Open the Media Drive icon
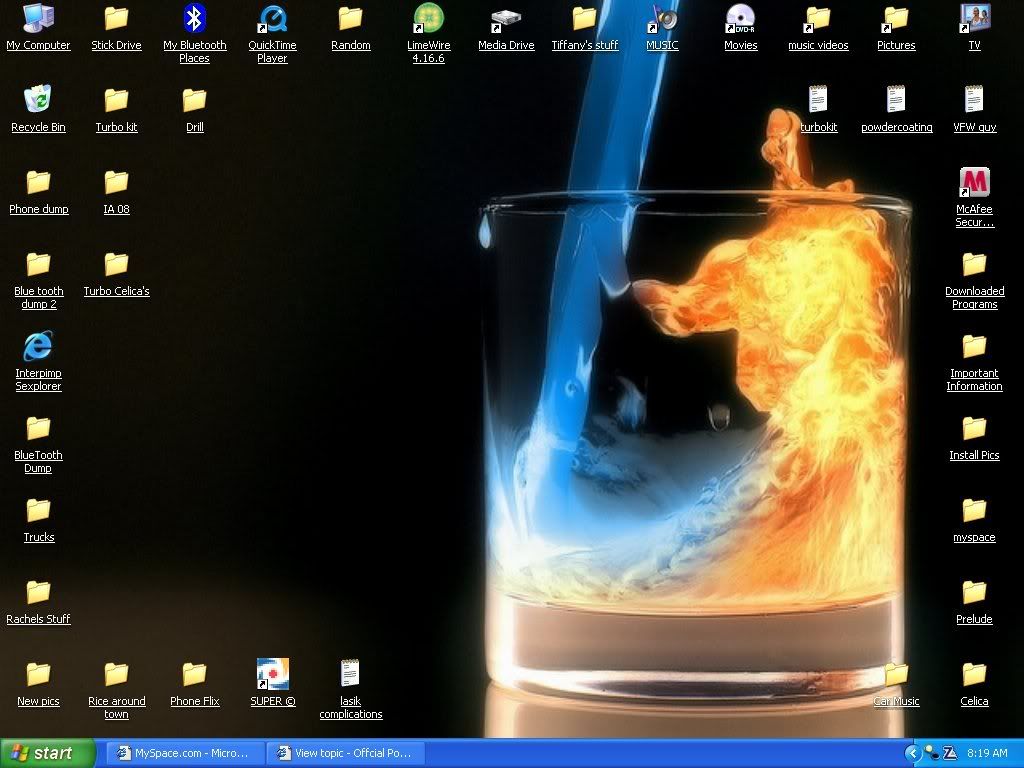Screen dimensions: 1024x768 tap(506, 19)
